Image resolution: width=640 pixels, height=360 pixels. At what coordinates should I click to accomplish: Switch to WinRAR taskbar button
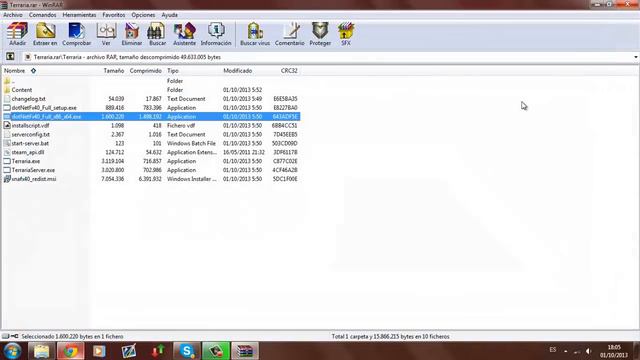[245, 351]
